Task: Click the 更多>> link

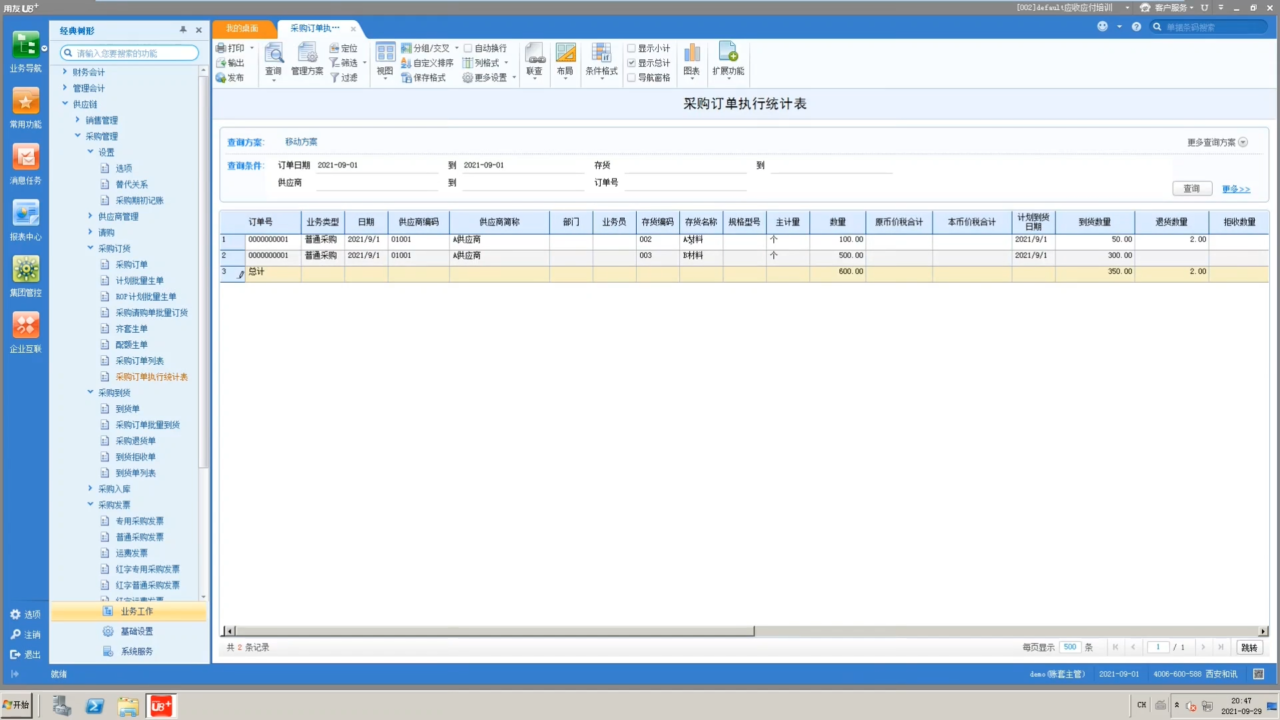Action: [x=1236, y=188]
